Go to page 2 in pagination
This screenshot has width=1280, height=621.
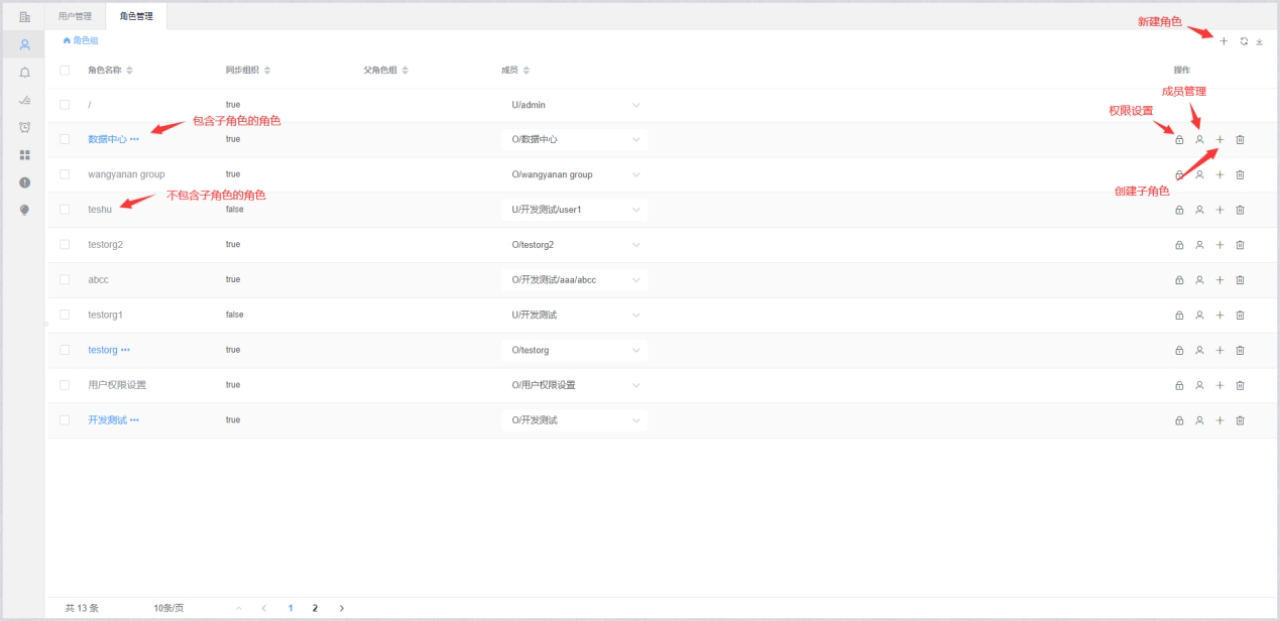point(315,608)
